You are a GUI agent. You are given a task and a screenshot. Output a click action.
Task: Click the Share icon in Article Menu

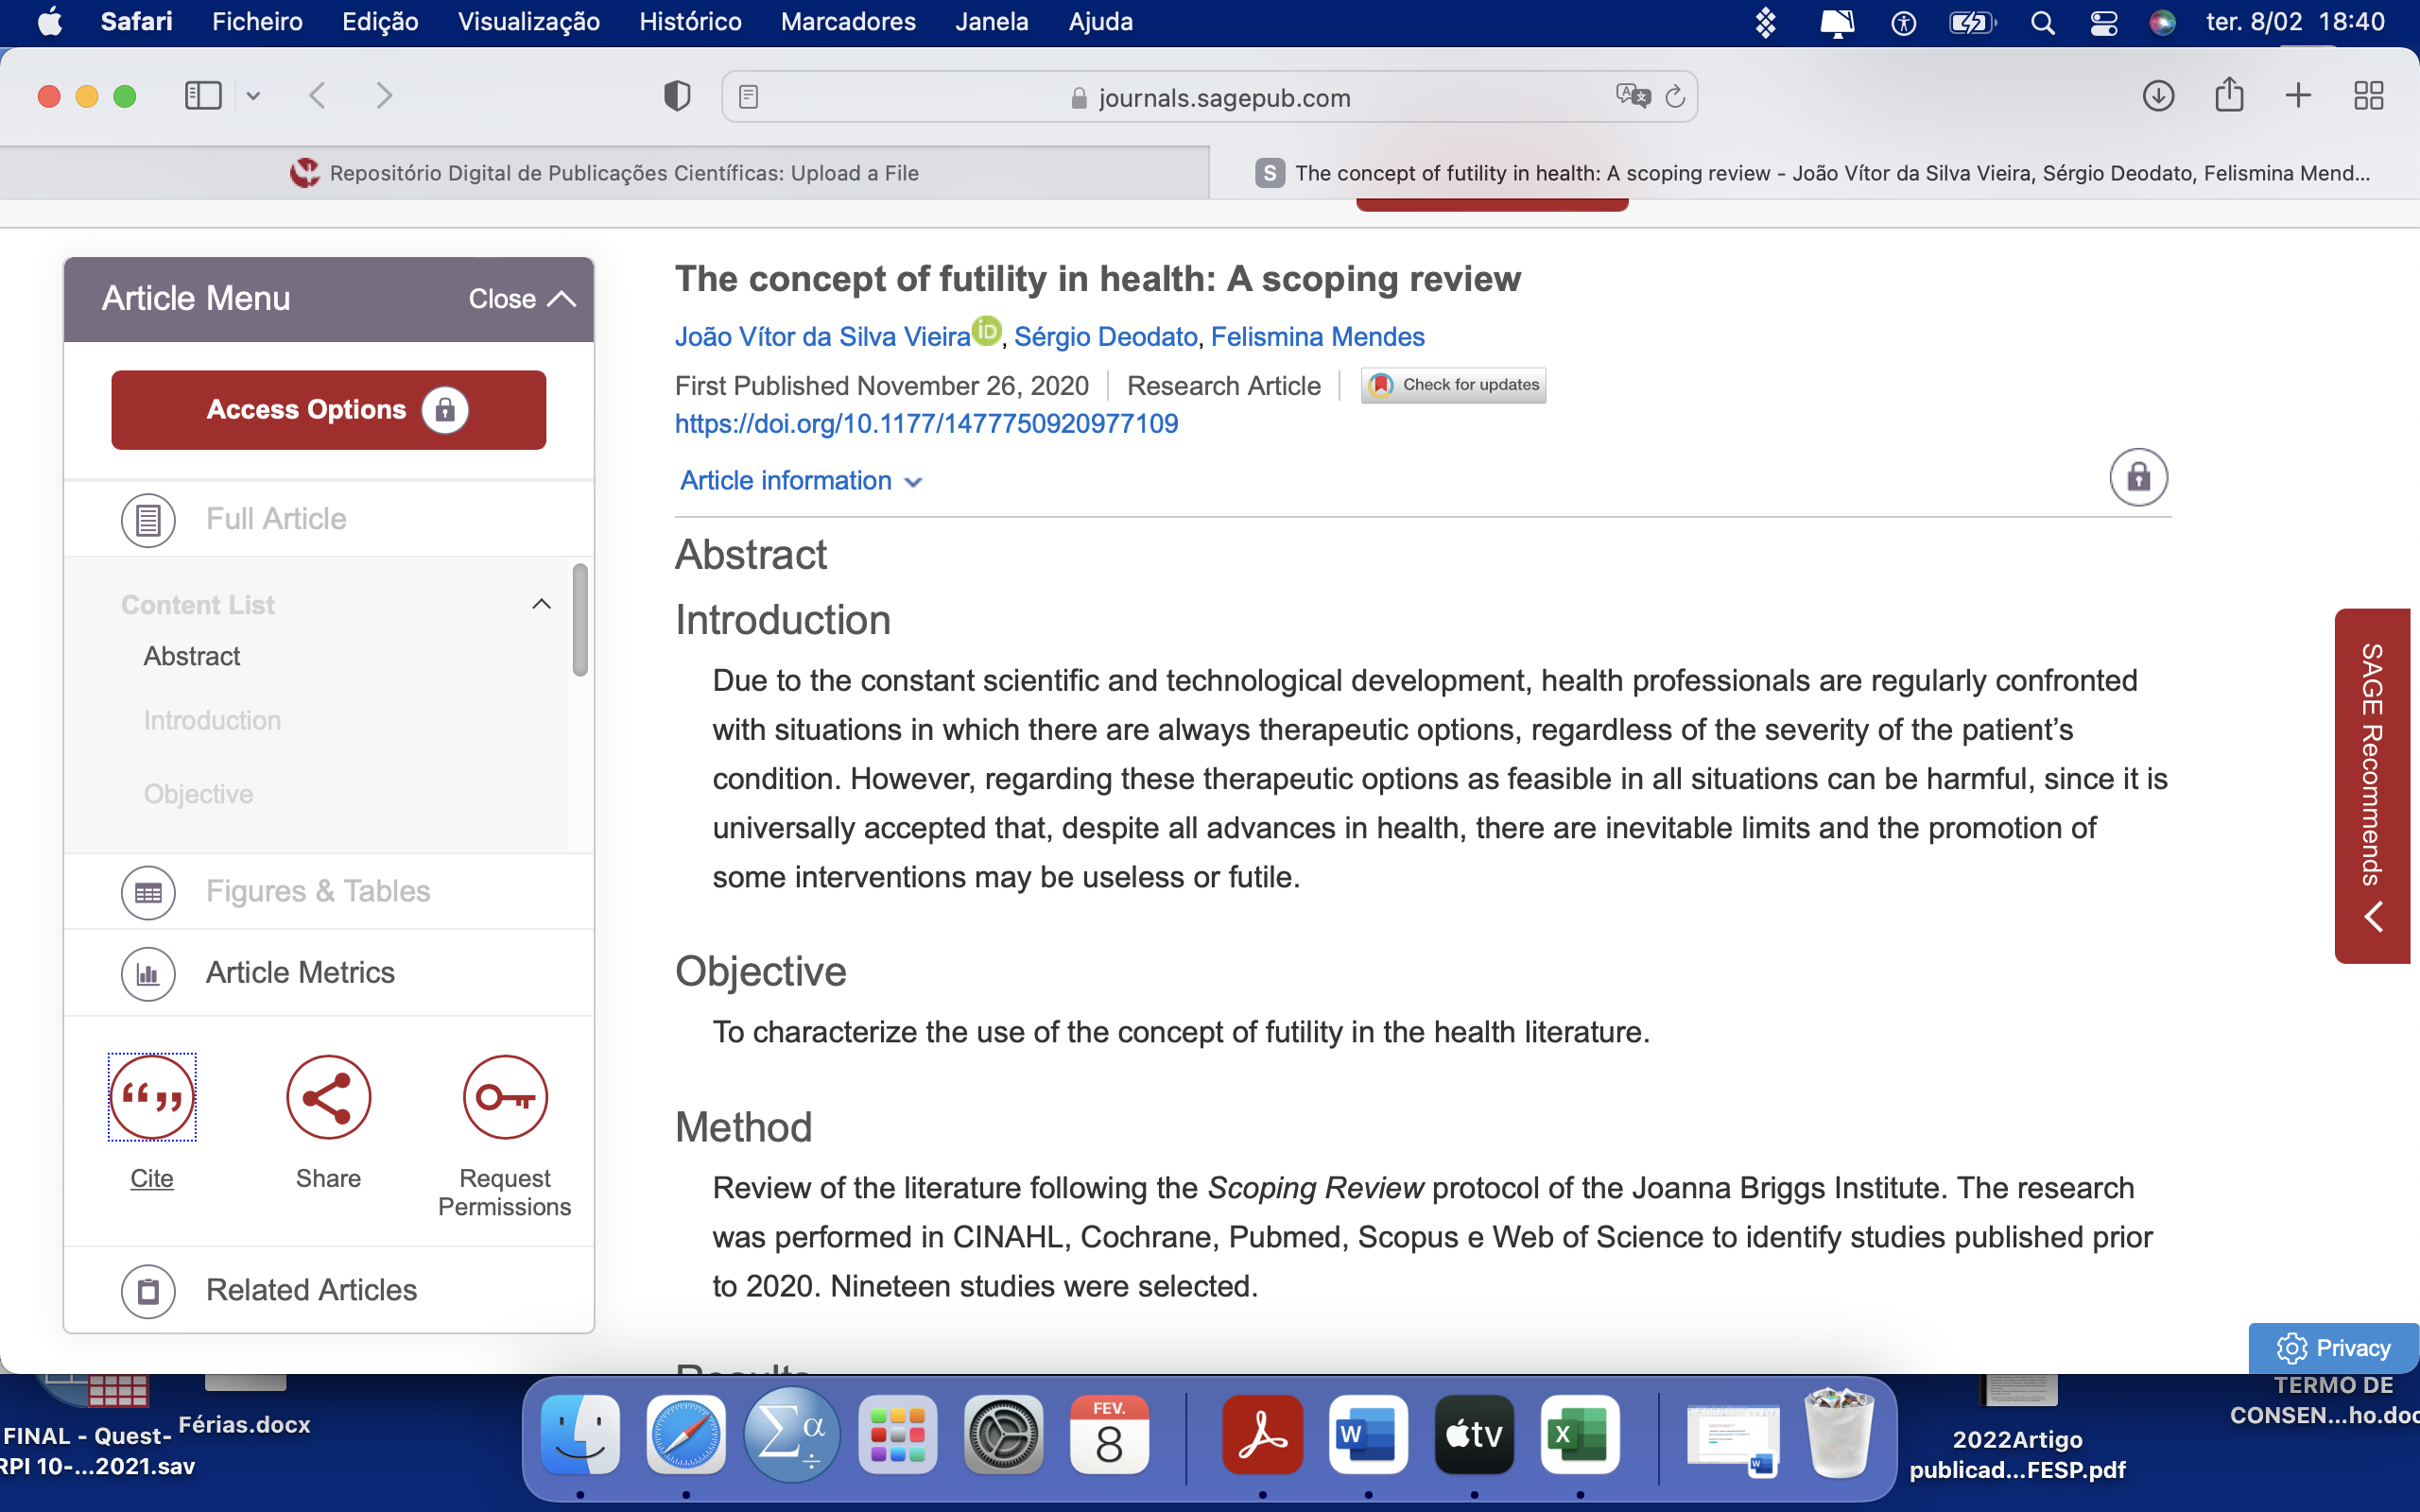[328, 1097]
